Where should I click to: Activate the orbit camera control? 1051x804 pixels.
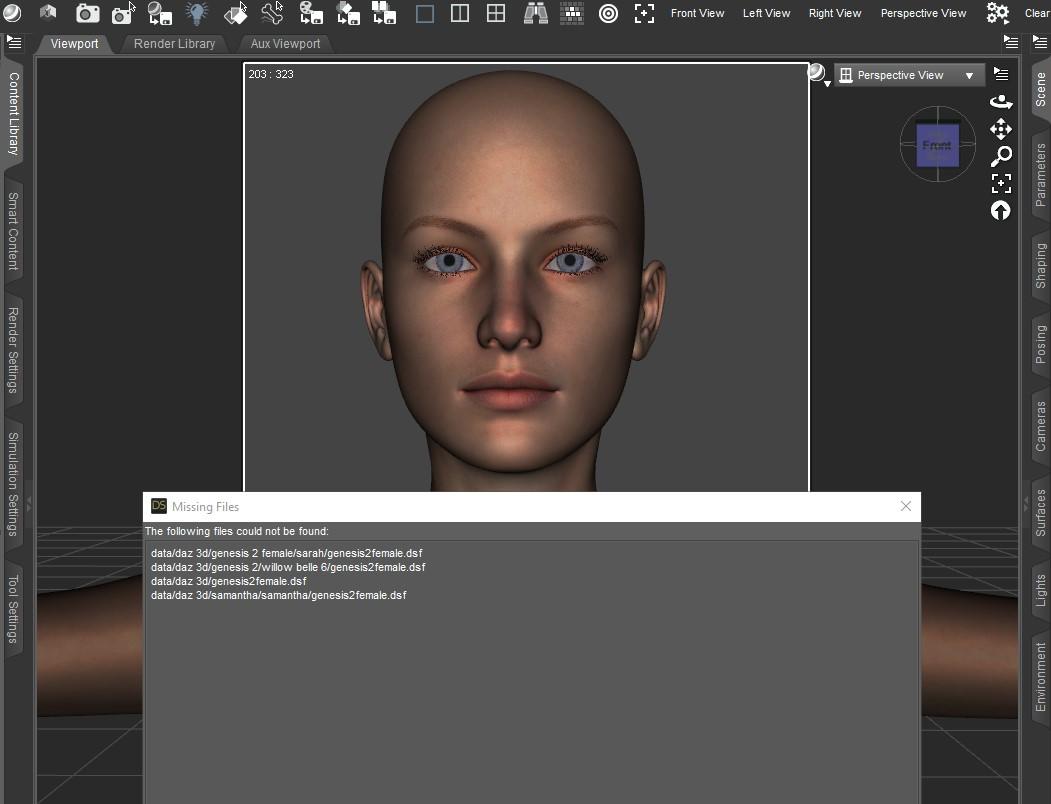[1001, 101]
